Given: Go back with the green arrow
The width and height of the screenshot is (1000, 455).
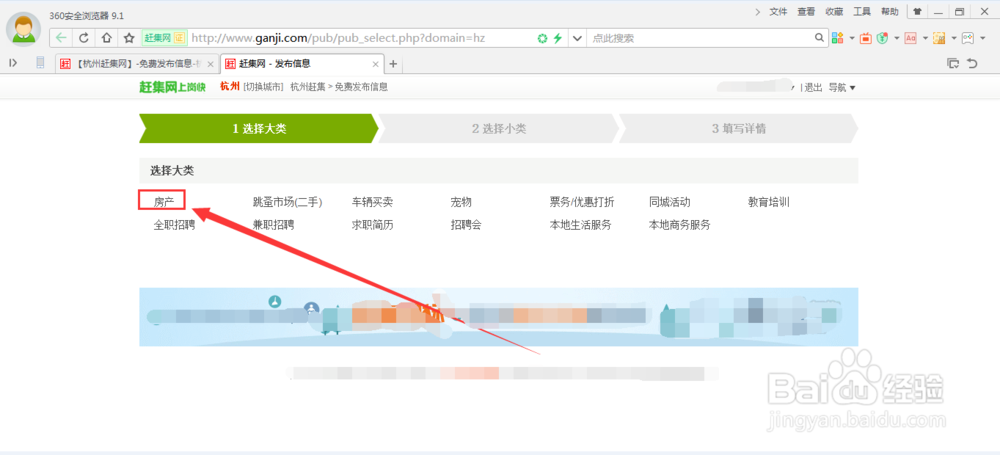Looking at the screenshot, I should [x=61, y=38].
